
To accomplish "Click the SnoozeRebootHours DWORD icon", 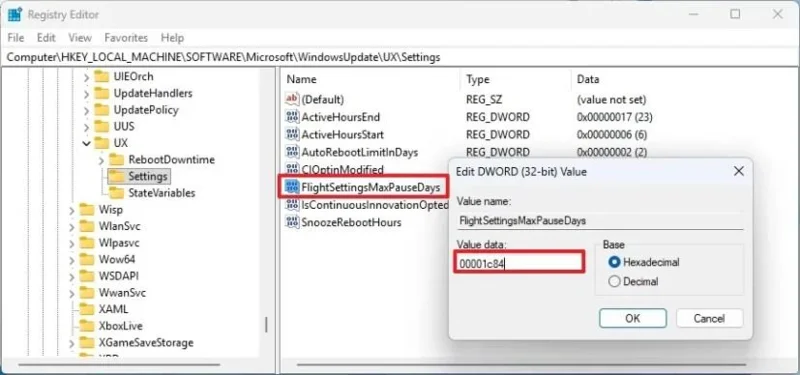I will point(292,222).
